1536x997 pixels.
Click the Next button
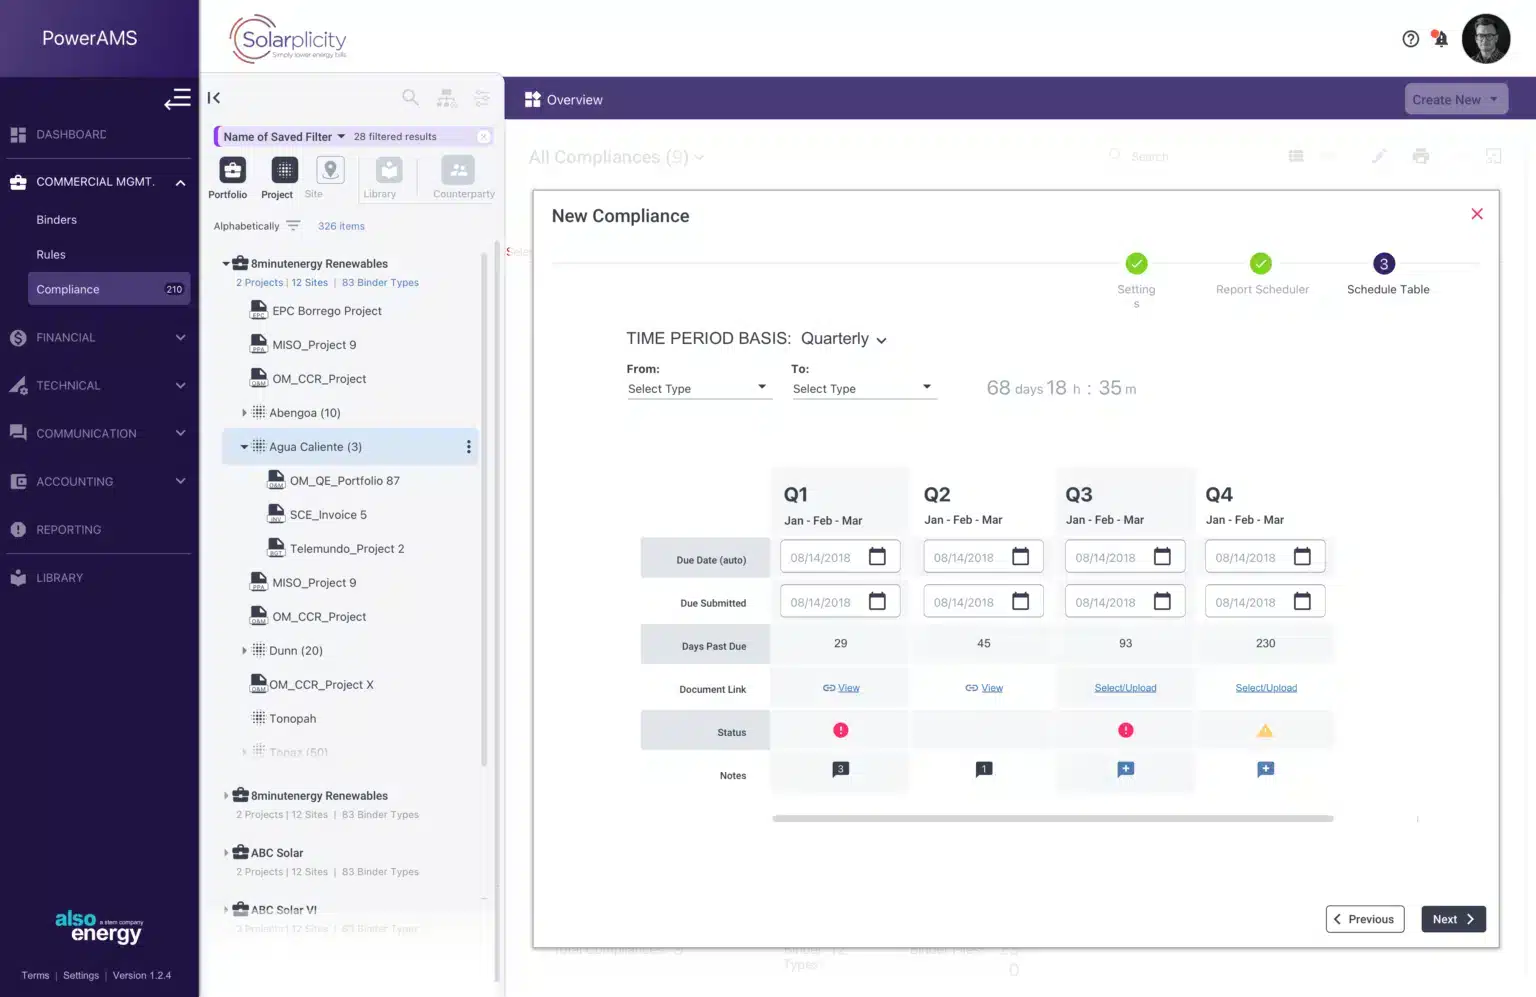point(1453,918)
